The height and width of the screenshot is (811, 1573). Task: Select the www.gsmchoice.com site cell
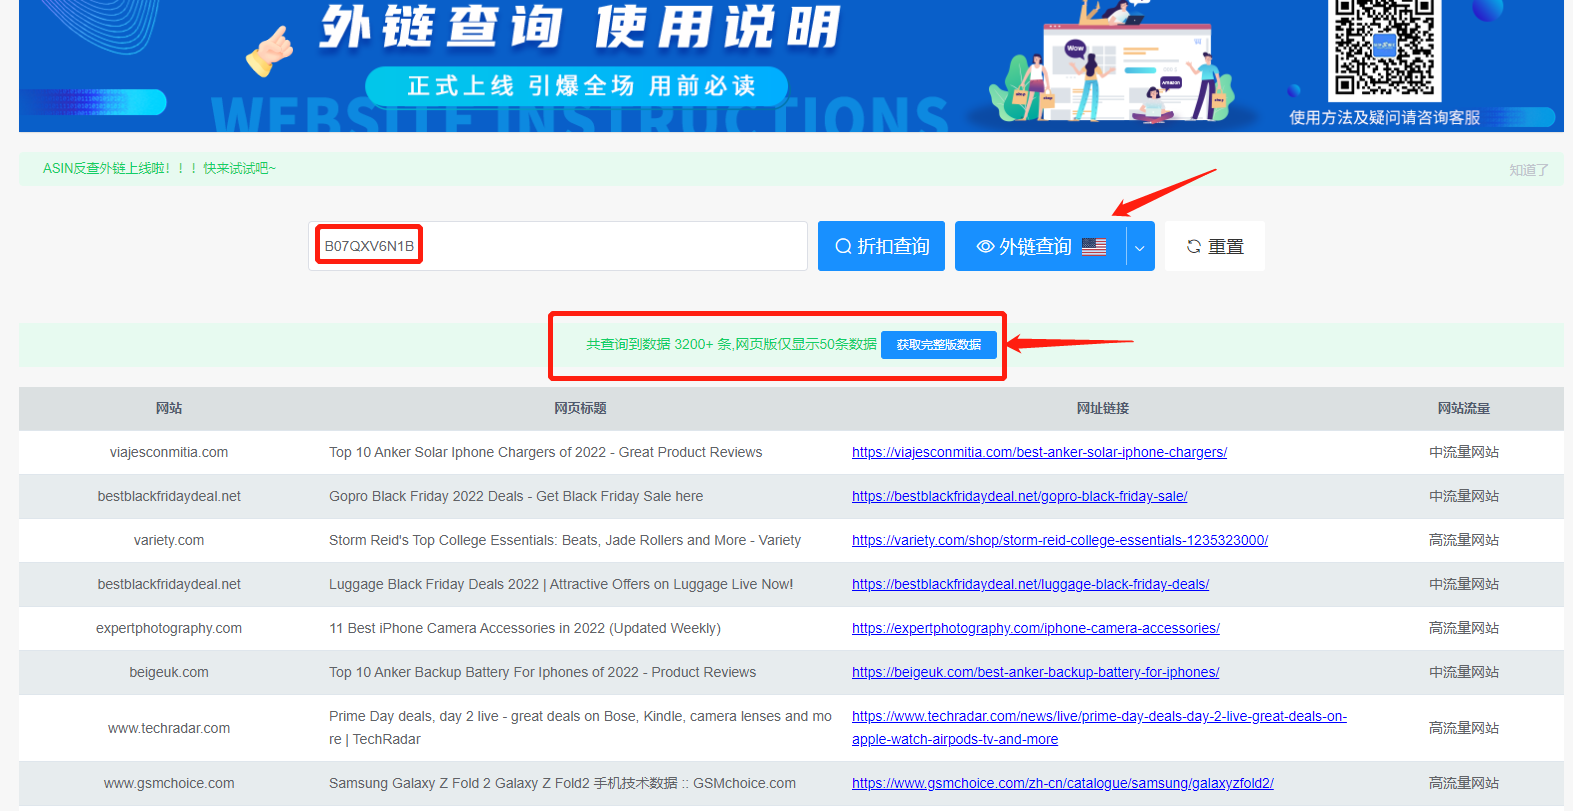point(169,783)
